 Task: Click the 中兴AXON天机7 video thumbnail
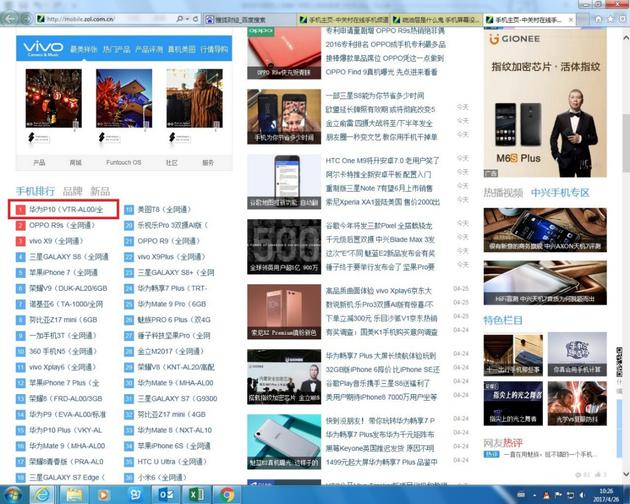pos(545,230)
